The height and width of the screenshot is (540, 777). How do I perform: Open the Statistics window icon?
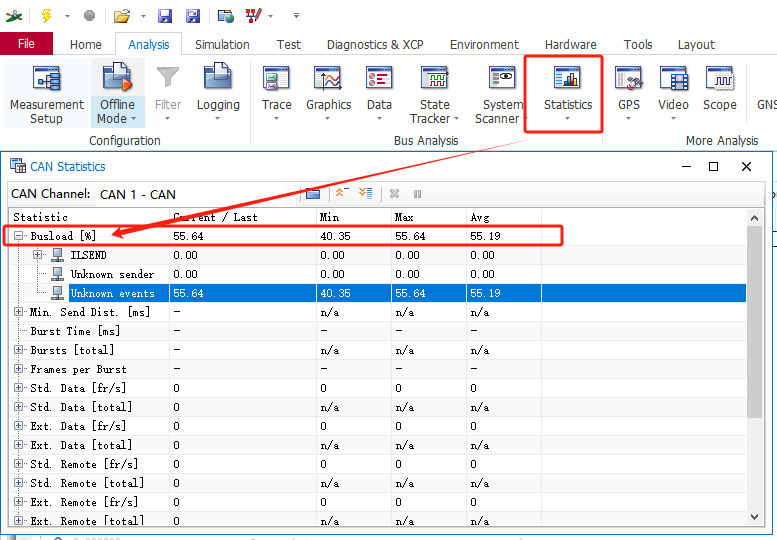(567, 79)
